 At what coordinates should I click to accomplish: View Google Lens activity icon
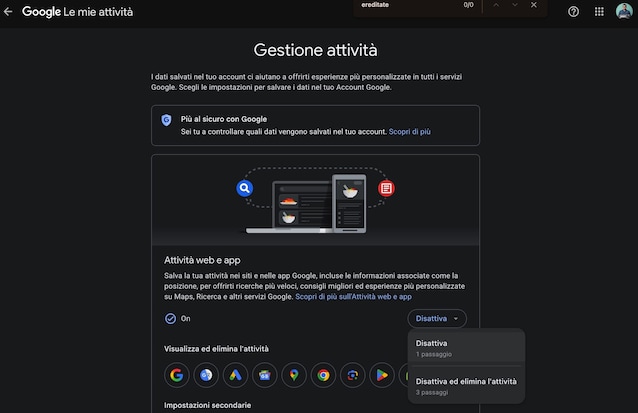353,375
